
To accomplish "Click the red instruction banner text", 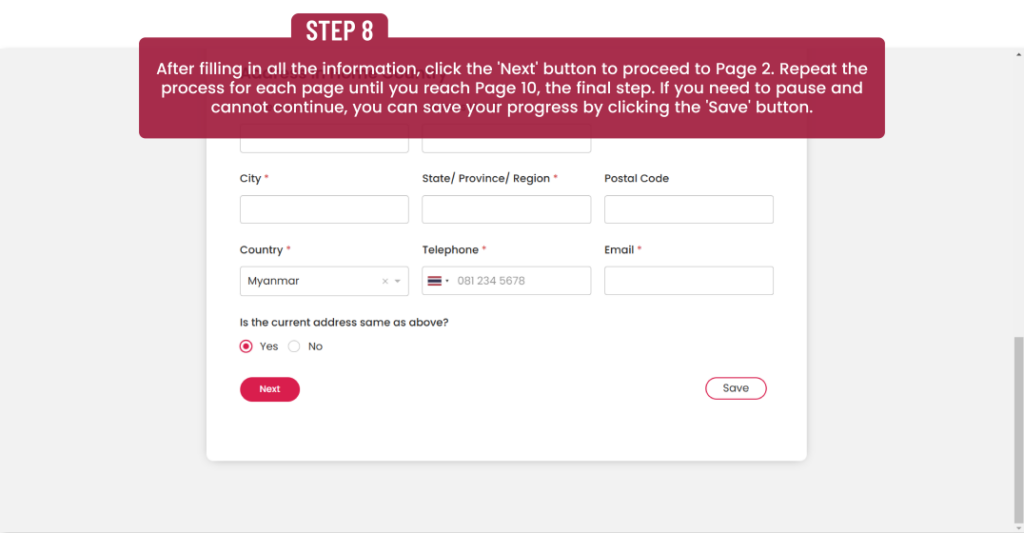I will pos(512,88).
